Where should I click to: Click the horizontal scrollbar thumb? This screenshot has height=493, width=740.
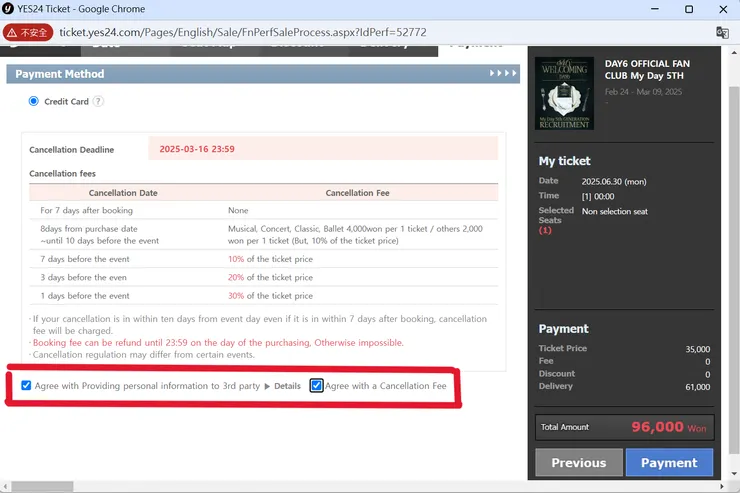[x=42, y=486]
